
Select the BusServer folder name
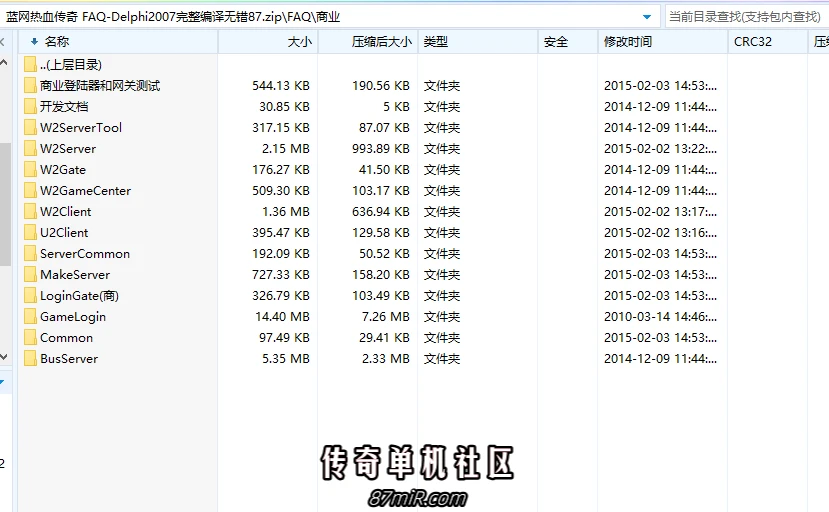click(x=69, y=359)
